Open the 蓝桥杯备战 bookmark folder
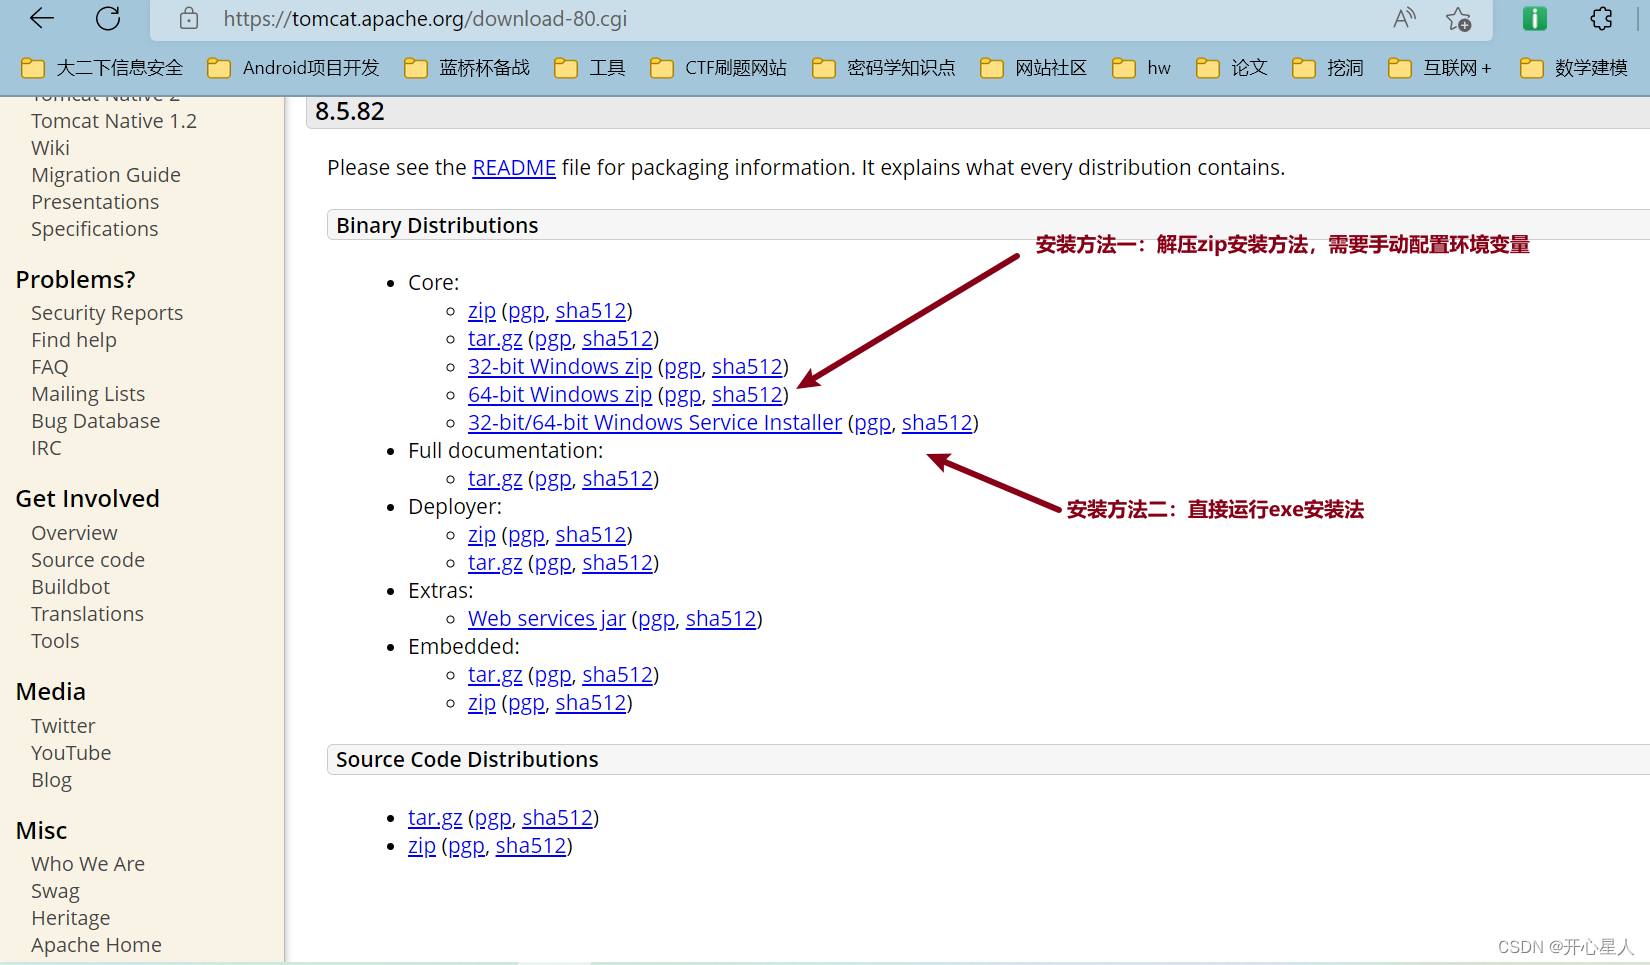 pos(467,68)
